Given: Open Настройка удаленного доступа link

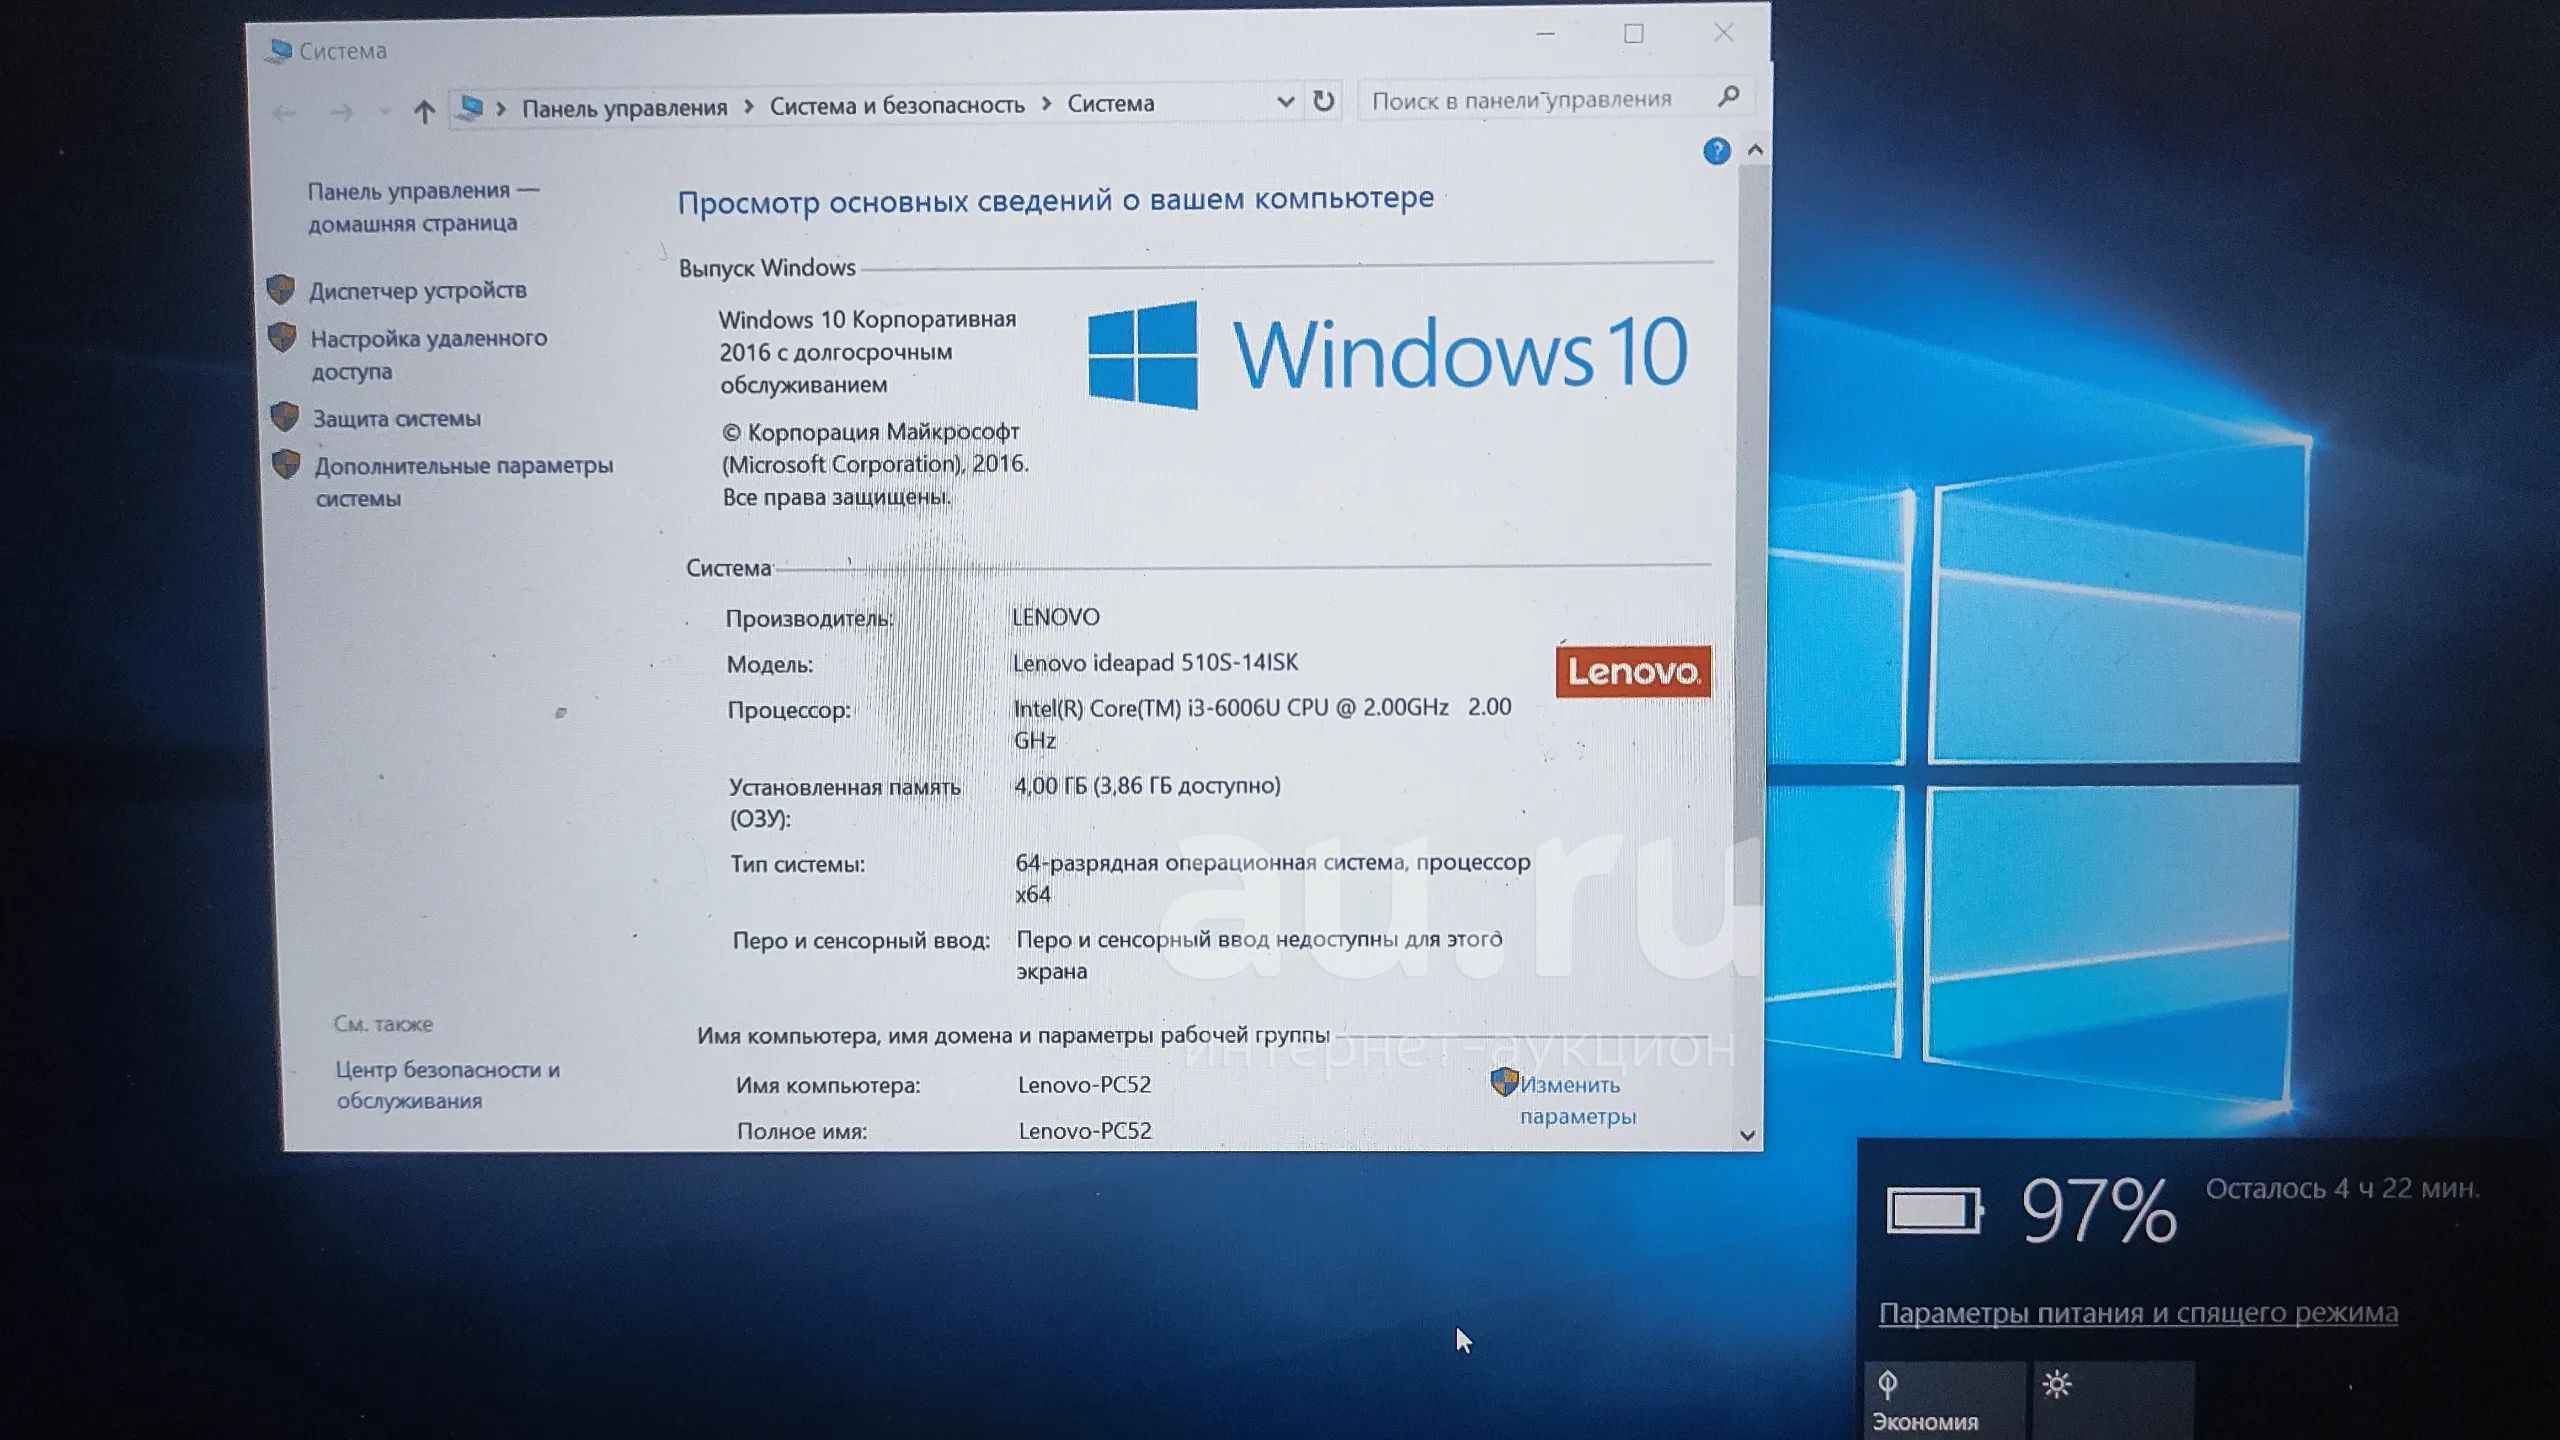Looking at the screenshot, I should [428, 354].
